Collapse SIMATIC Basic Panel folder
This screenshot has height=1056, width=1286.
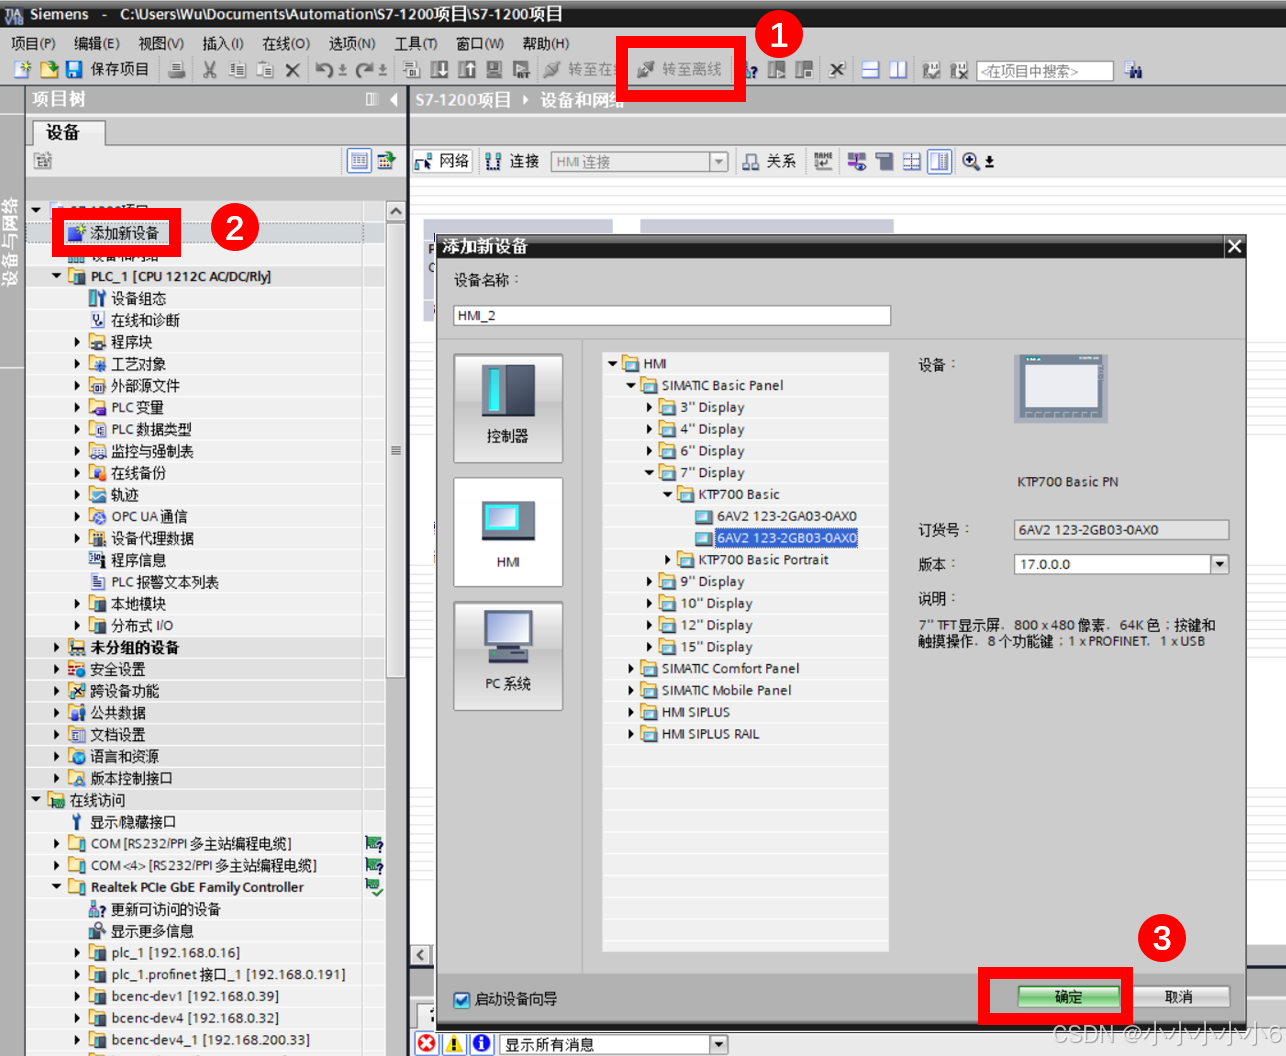(631, 385)
